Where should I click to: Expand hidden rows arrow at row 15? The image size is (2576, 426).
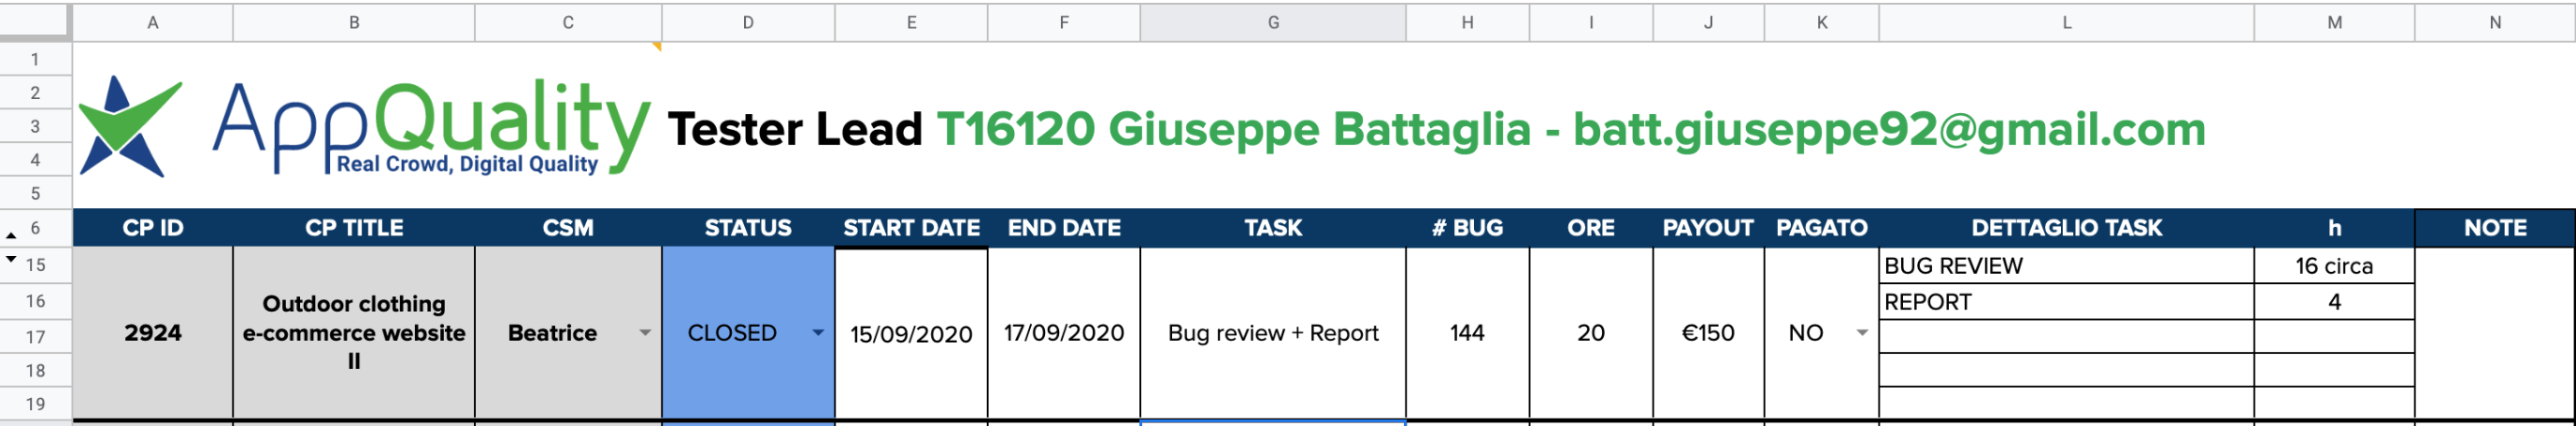tap(11, 259)
